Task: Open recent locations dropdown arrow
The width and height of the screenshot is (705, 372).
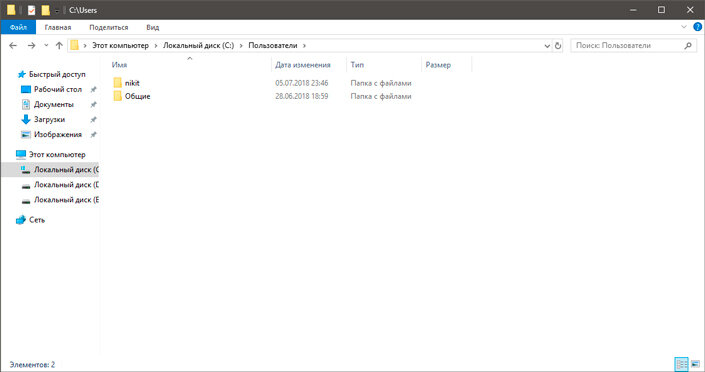Action: 46,45
